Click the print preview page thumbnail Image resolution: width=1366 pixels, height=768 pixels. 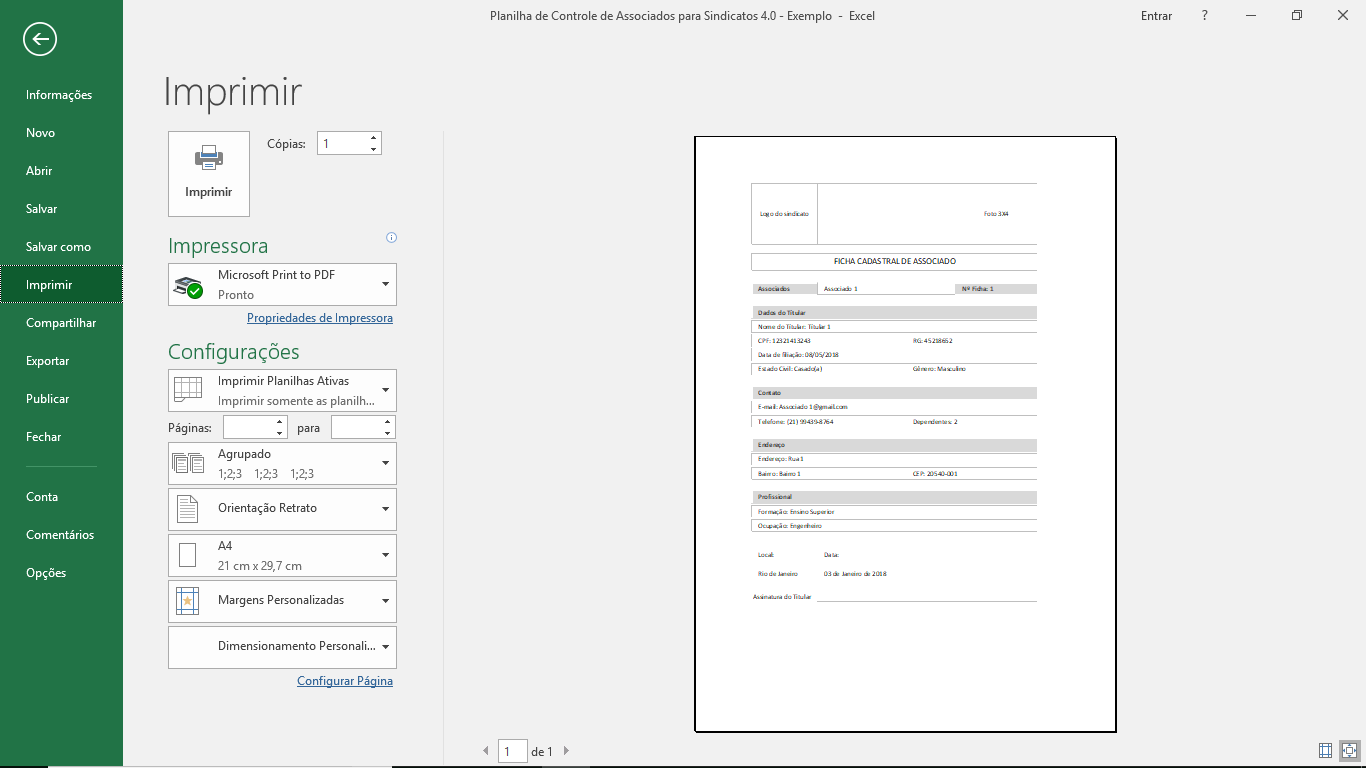(x=904, y=434)
